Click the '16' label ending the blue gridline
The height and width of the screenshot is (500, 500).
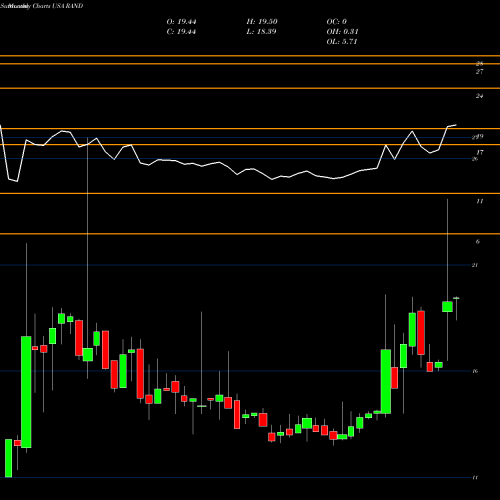click(475, 371)
